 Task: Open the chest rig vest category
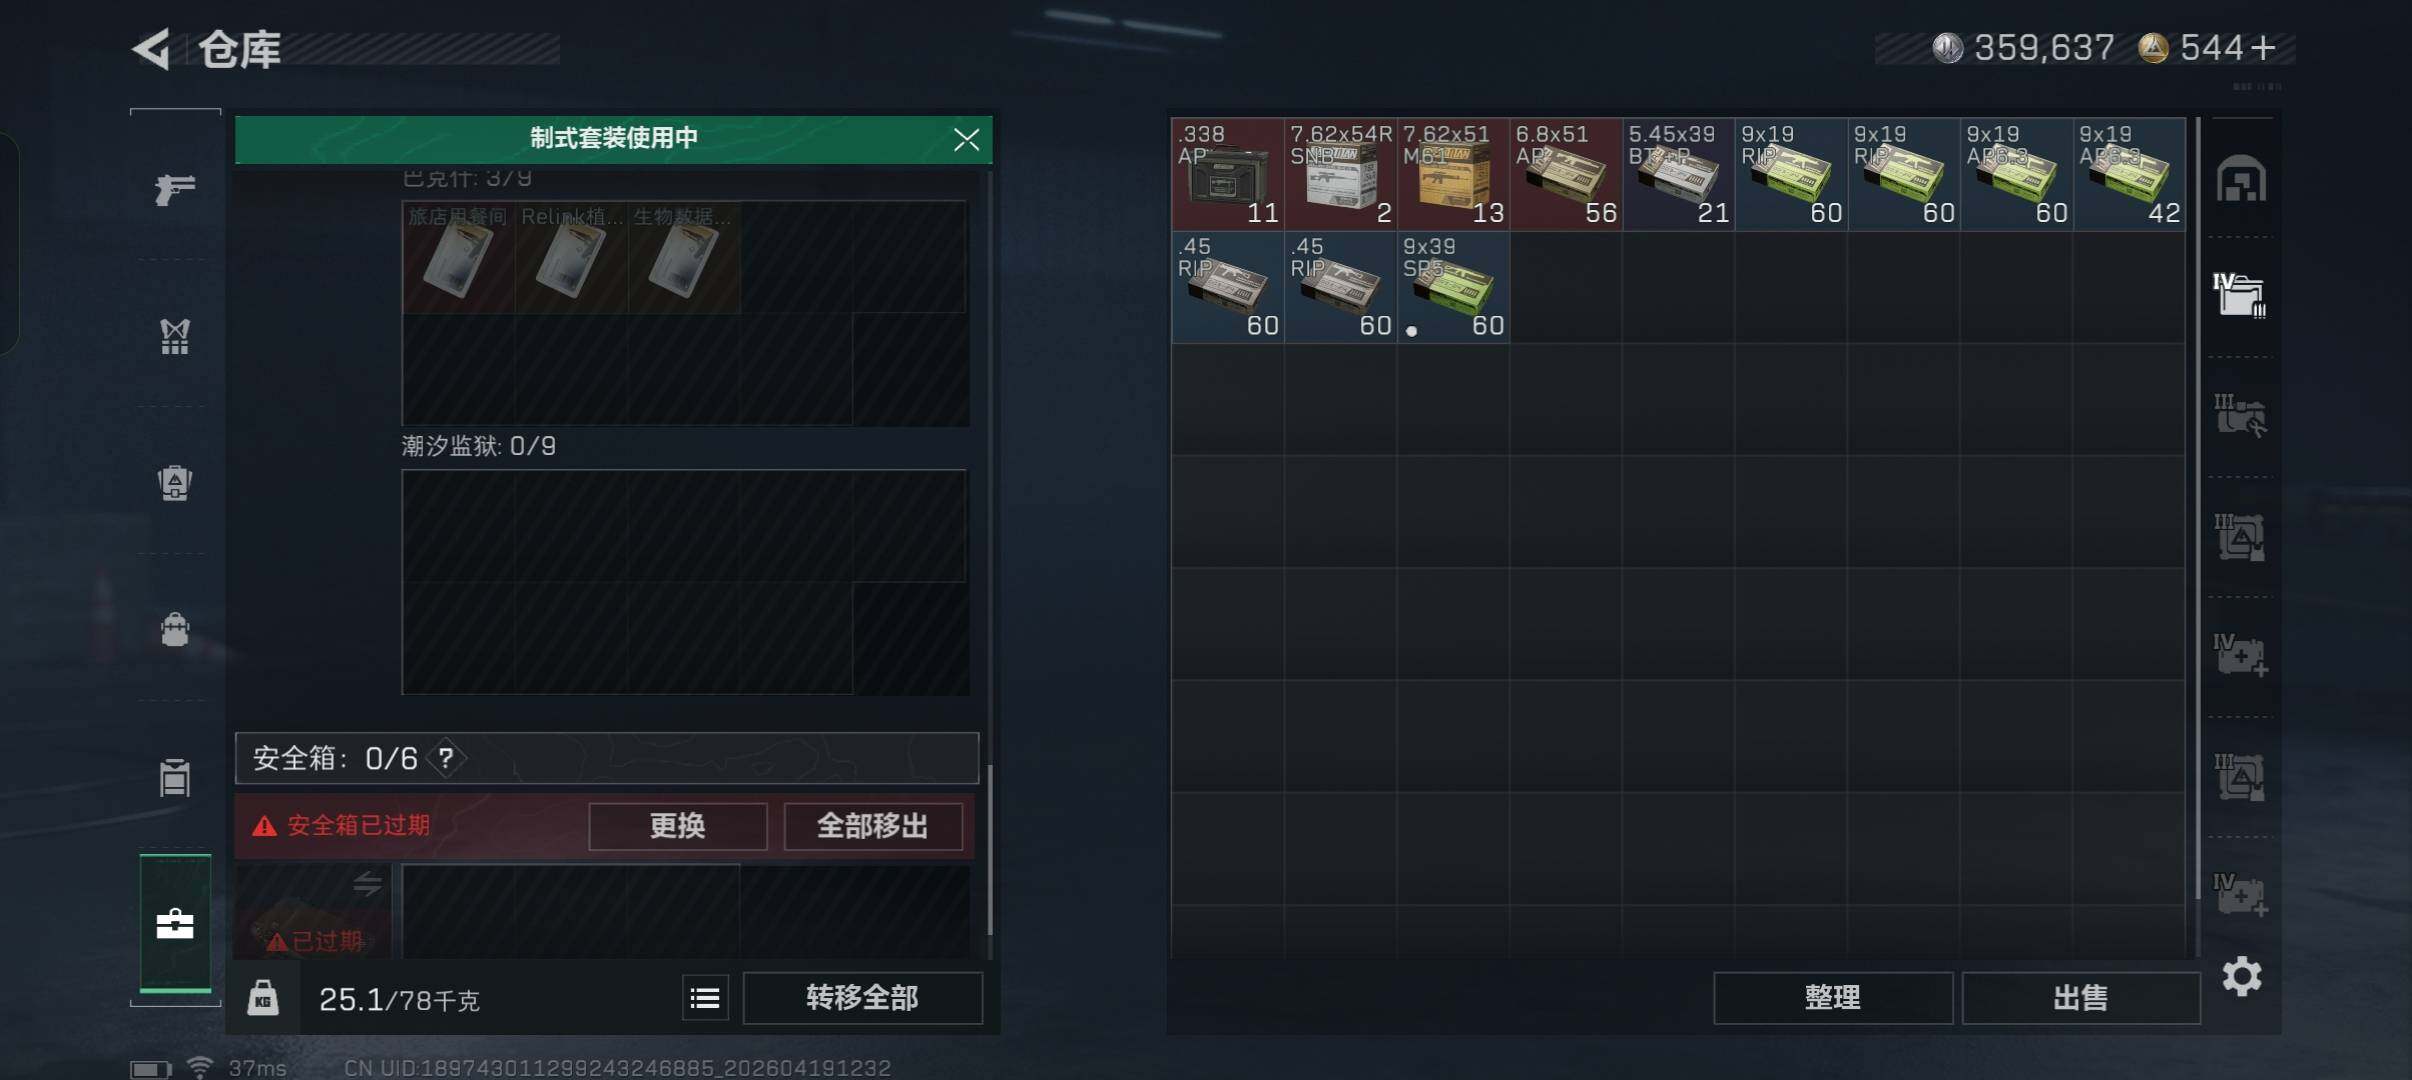click(175, 336)
